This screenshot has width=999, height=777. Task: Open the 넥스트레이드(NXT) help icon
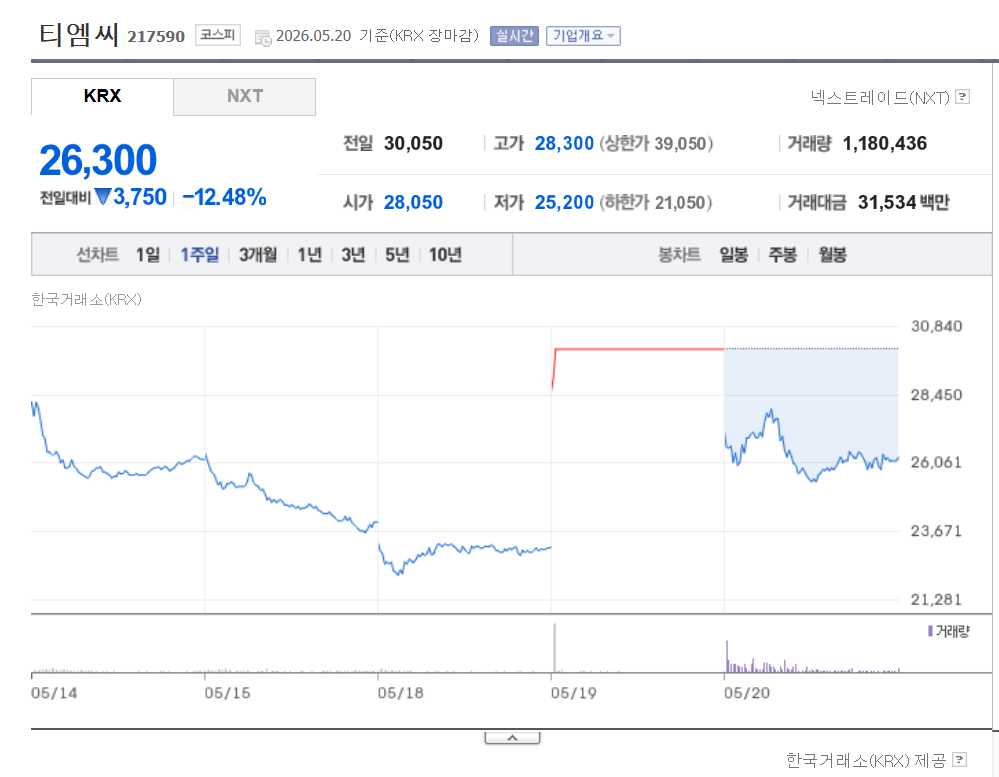[x=963, y=97]
